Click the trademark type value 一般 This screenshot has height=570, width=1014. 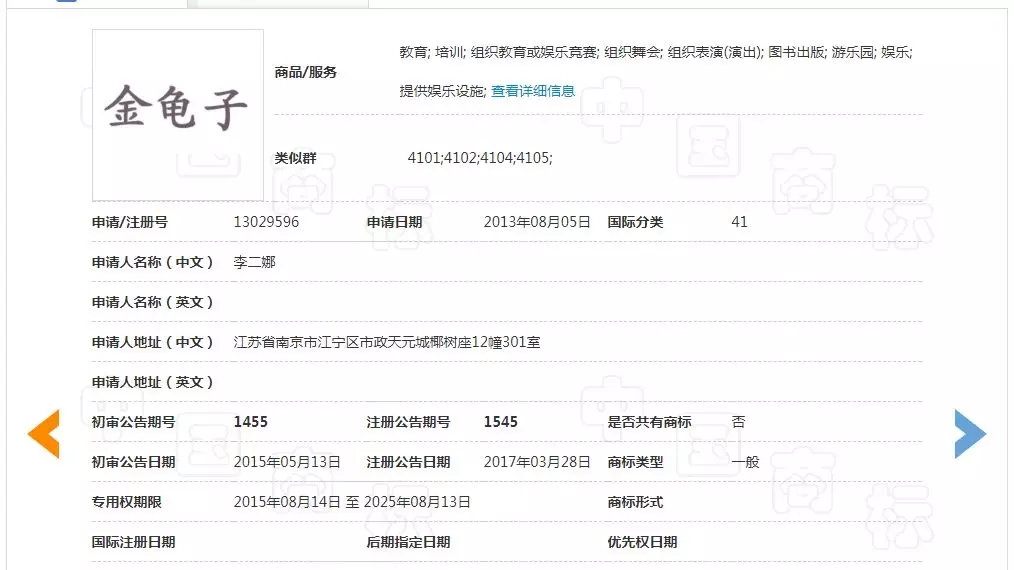tap(745, 462)
